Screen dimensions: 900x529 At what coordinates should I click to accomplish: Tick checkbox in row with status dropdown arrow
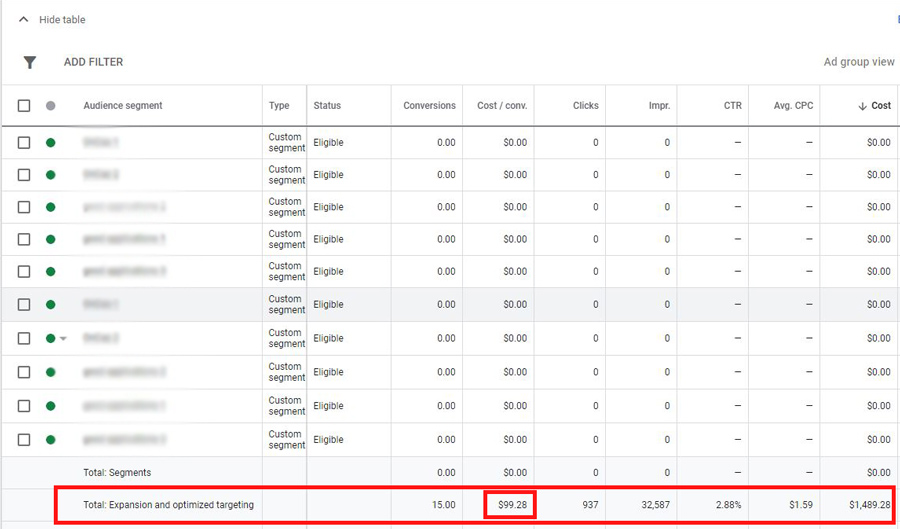[24, 339]
